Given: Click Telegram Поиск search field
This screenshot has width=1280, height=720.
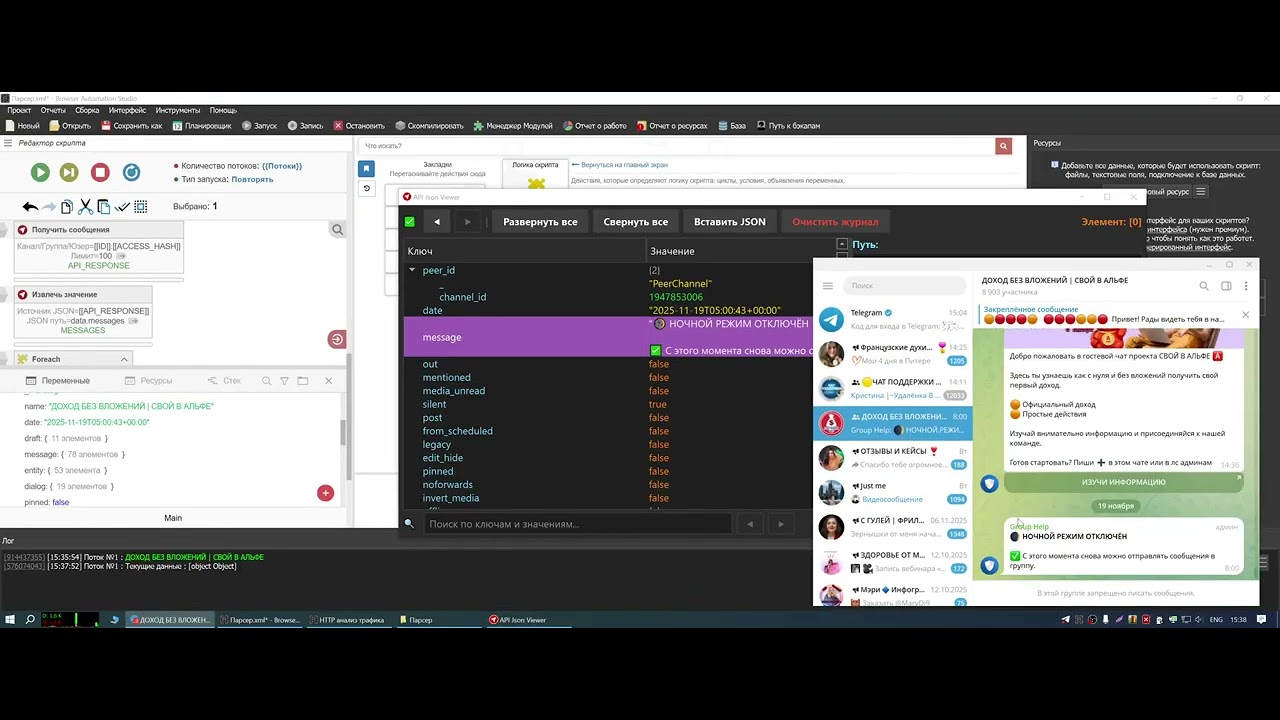Looking at the screenshot, I should tap(904, 286).
